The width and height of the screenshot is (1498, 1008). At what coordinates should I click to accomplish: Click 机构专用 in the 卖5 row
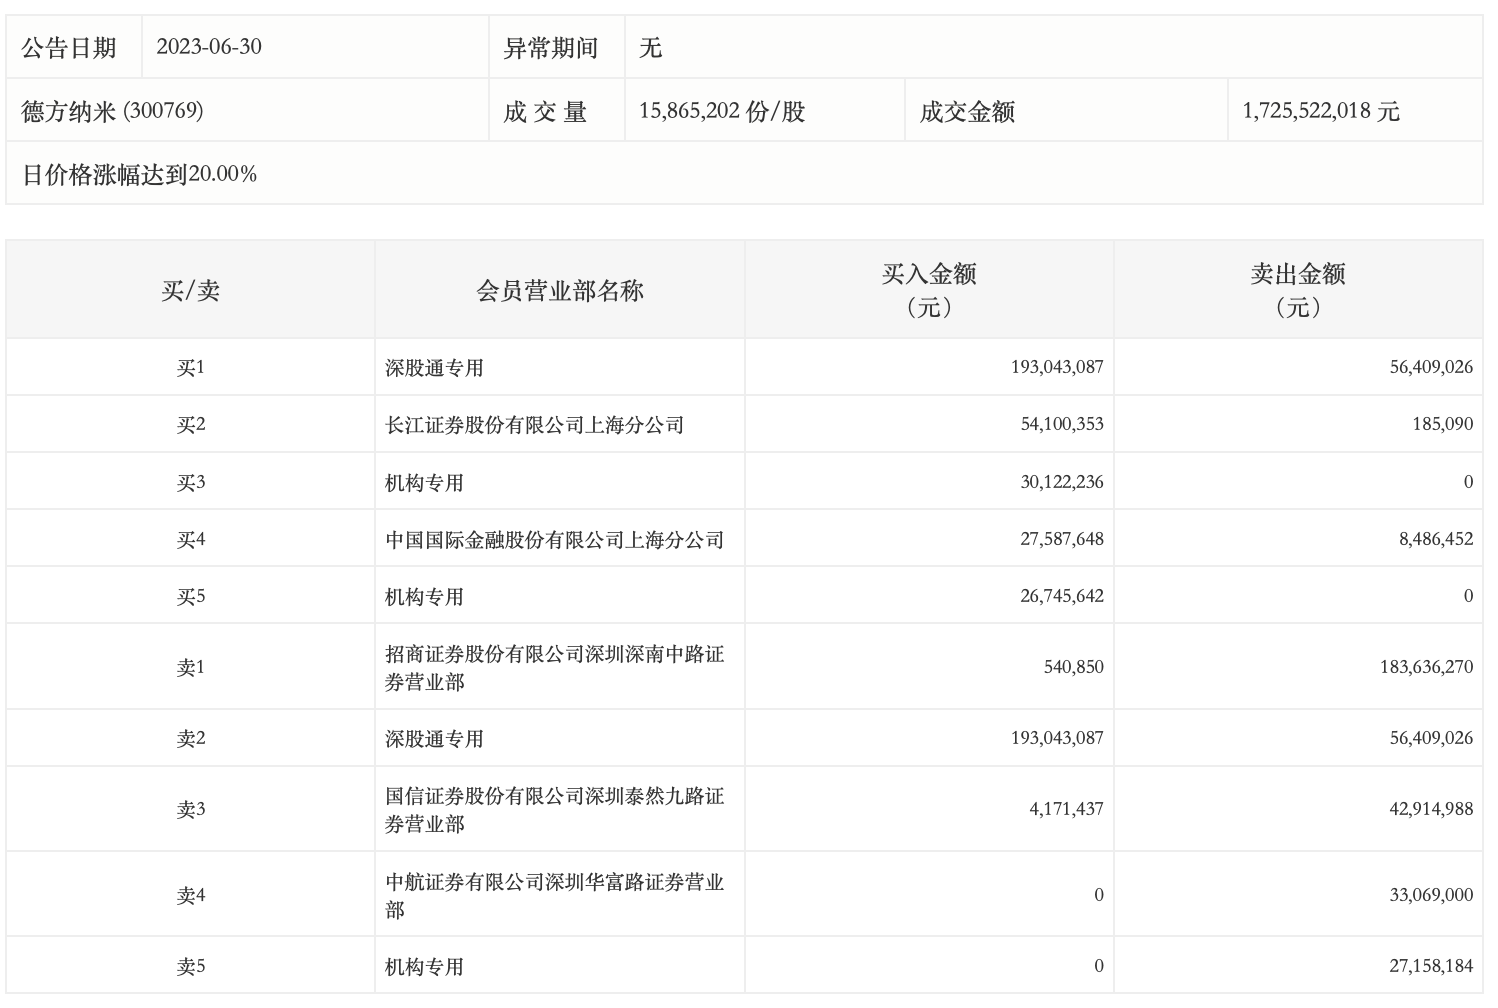[x=424, y=967]
